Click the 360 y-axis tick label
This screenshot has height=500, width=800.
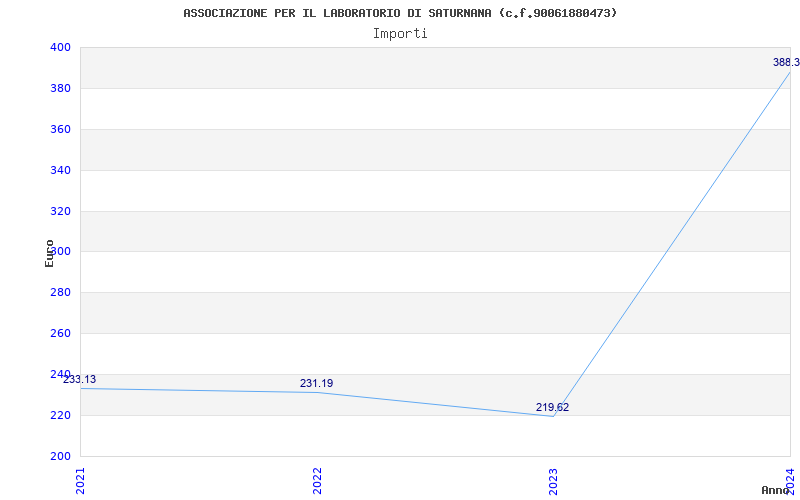[x=60, y=129]
